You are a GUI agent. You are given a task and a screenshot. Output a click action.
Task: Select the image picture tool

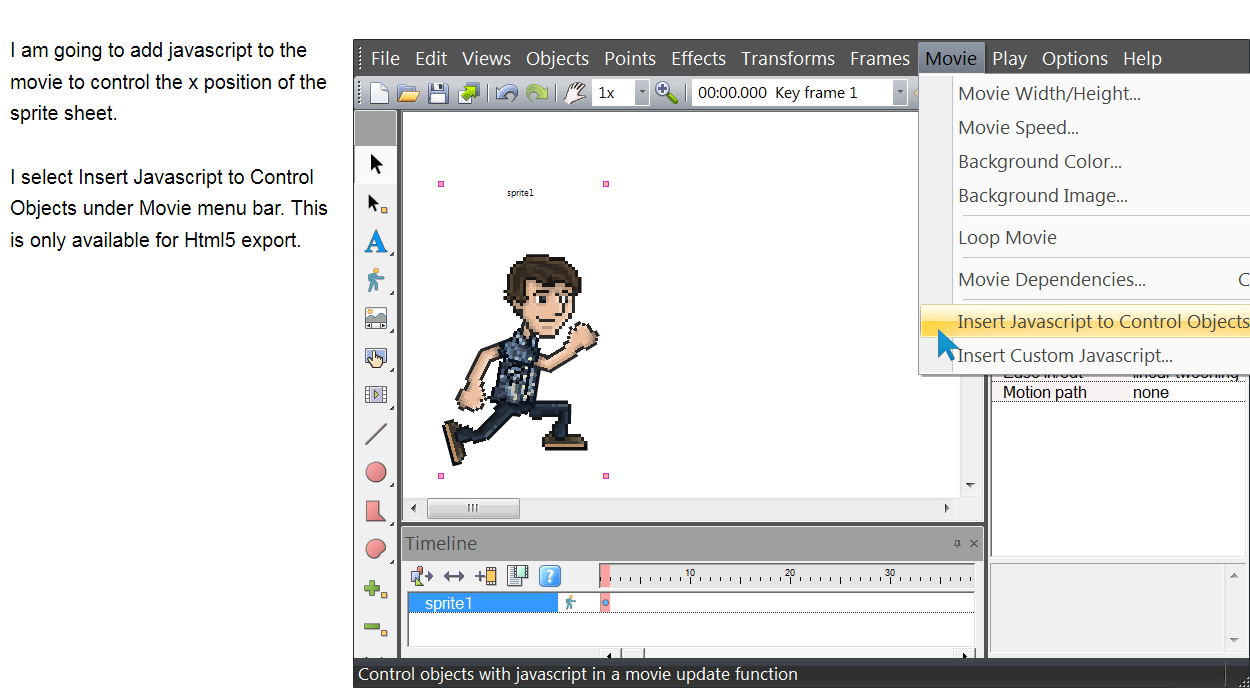tap(376, 318)
